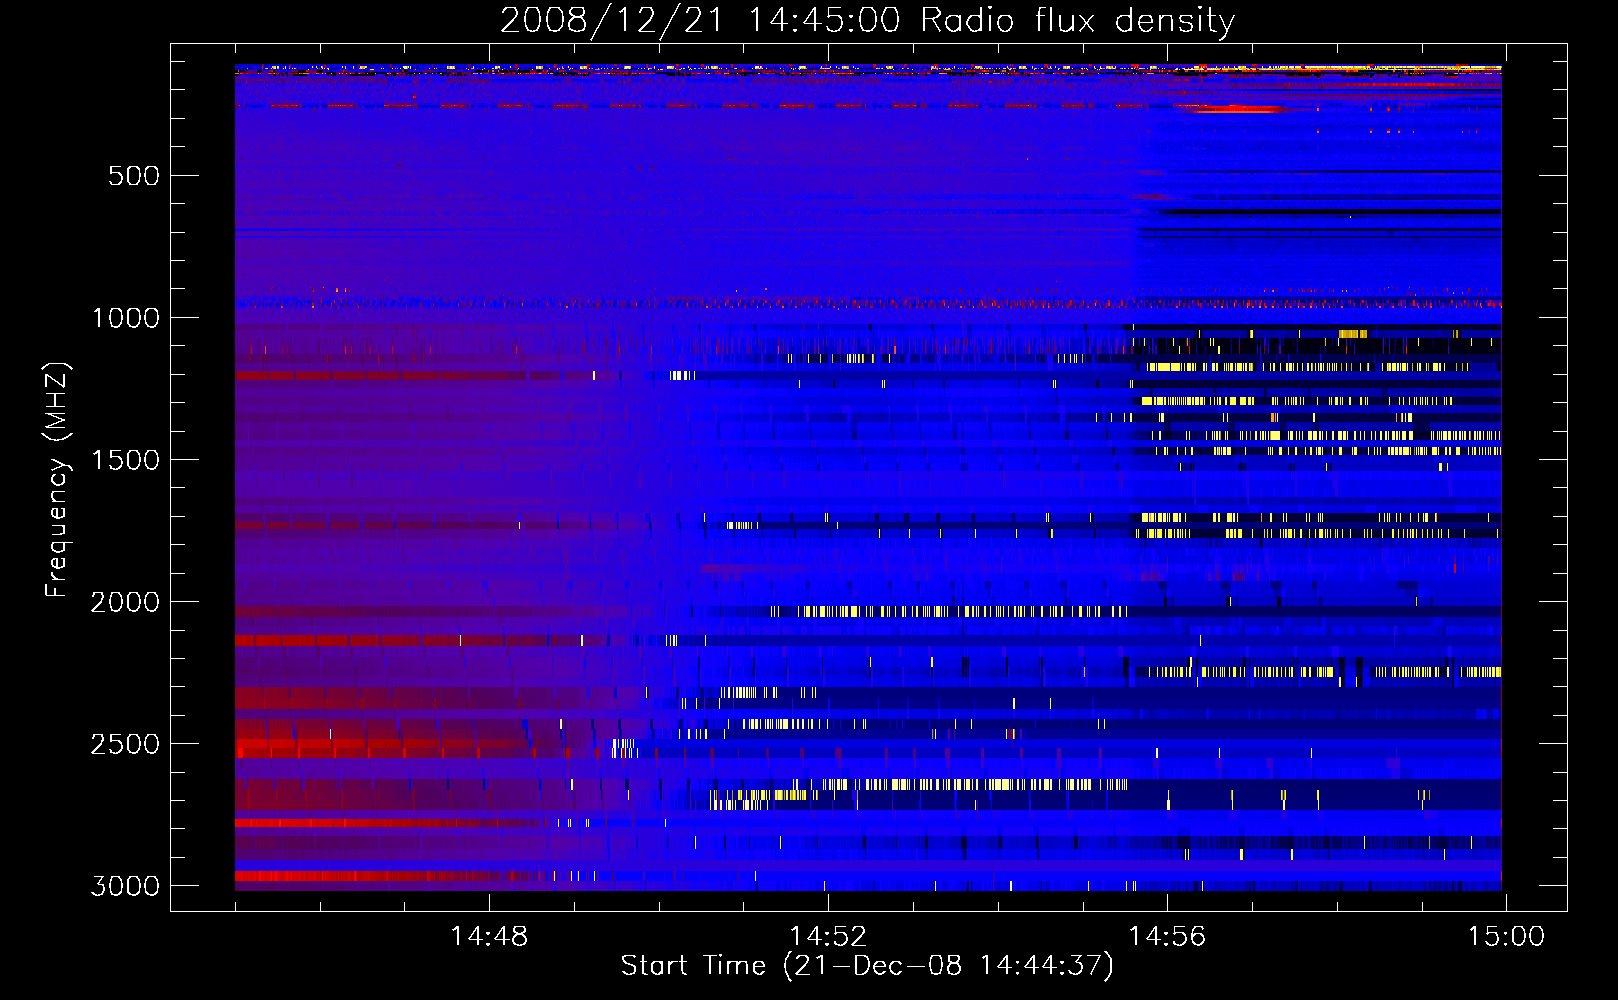
Task: Click the 1000 frequency tick label
Action: tap(125, 318)
